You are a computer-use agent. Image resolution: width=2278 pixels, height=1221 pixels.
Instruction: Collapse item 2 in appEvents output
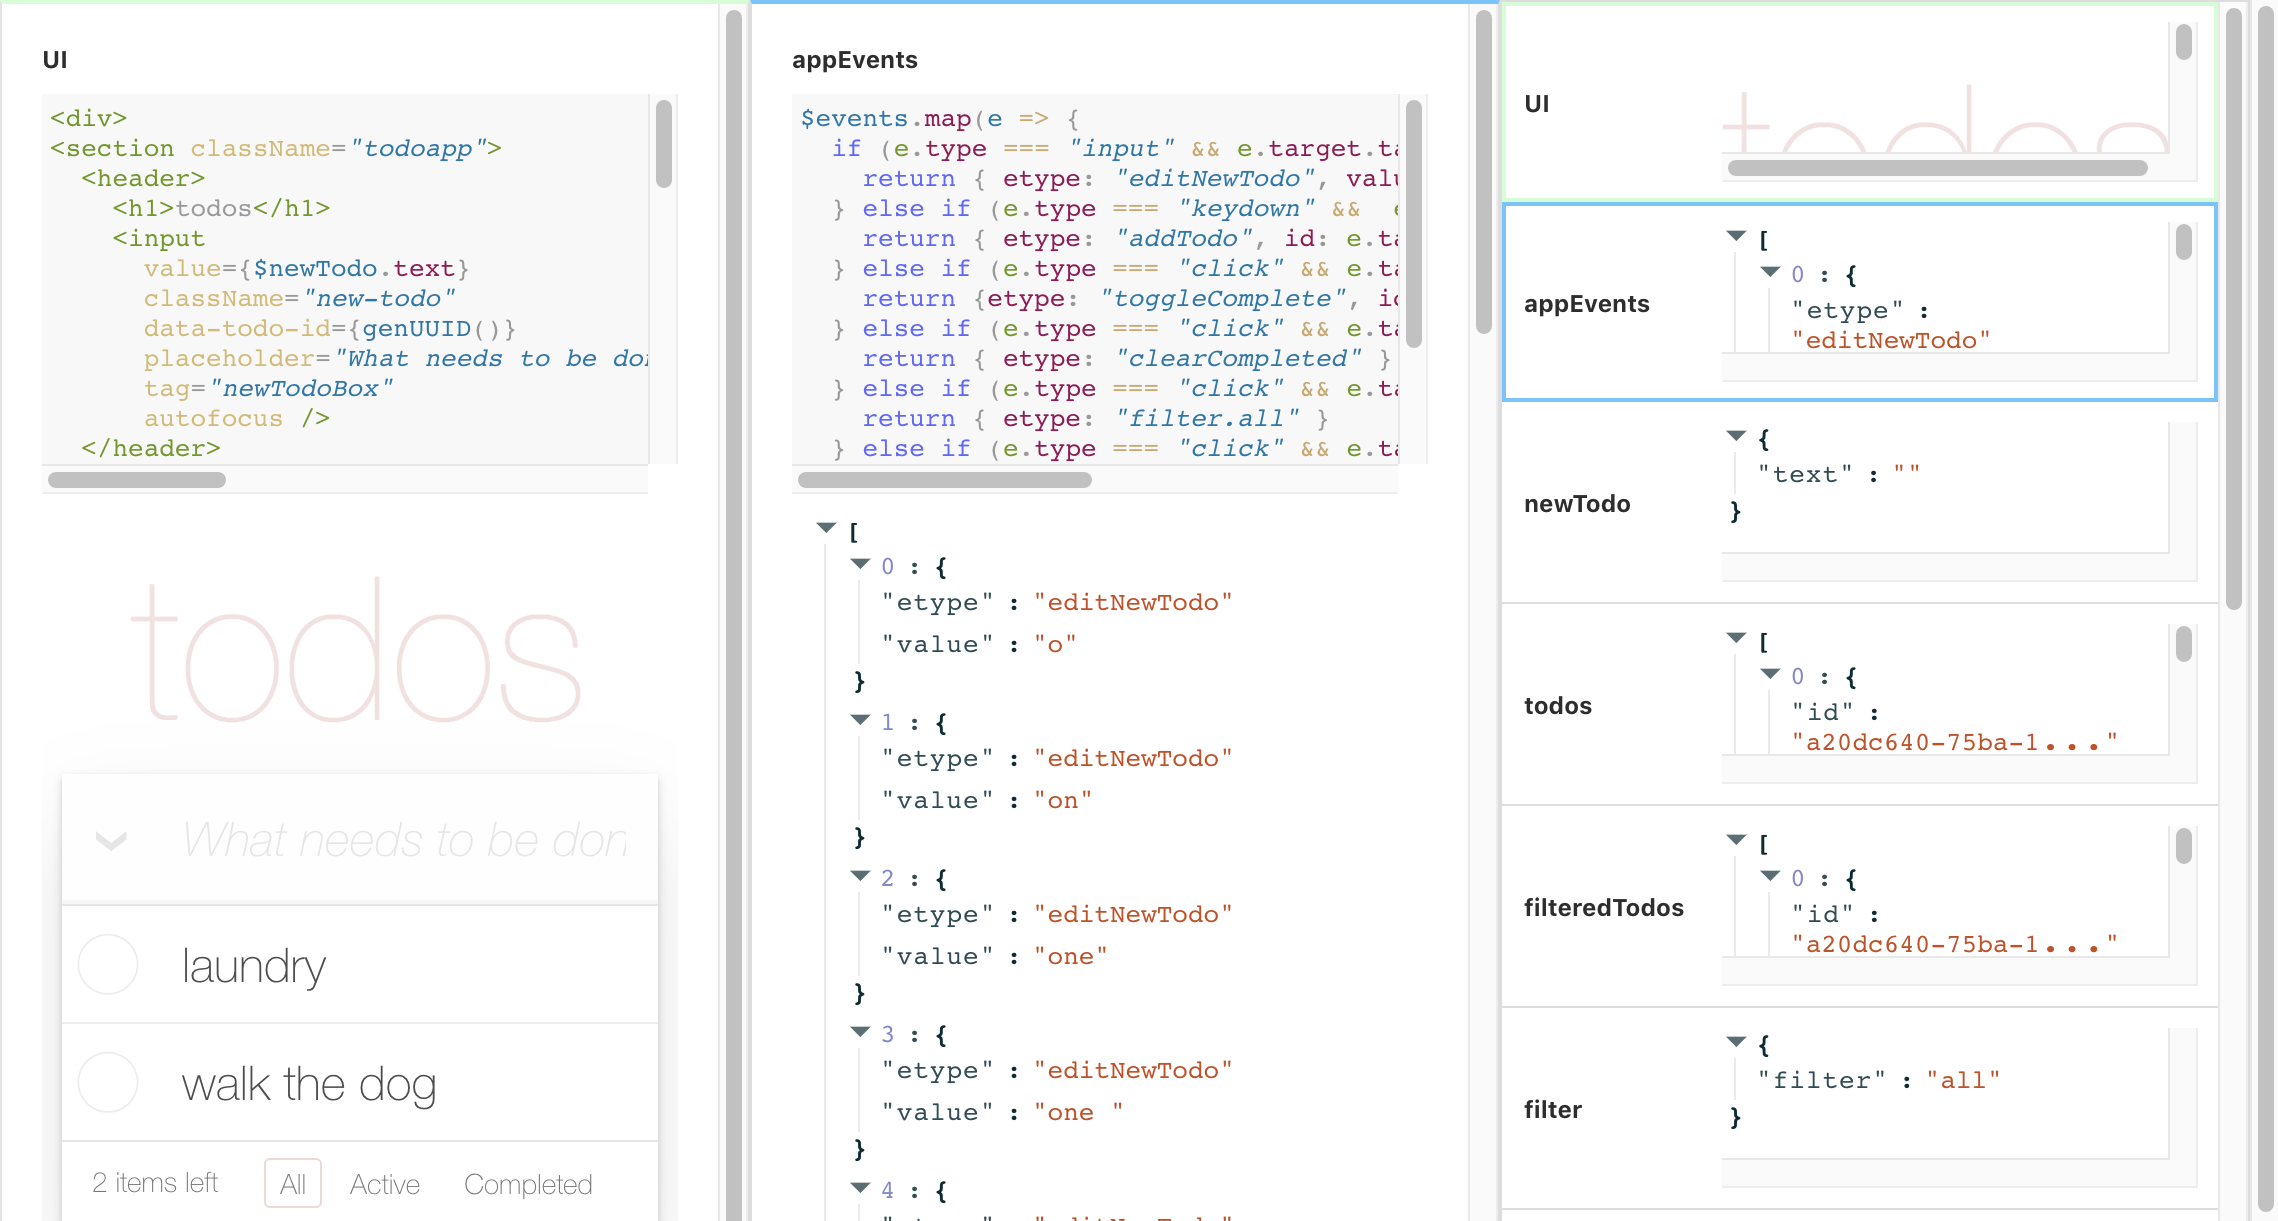[x=860, y=876]
